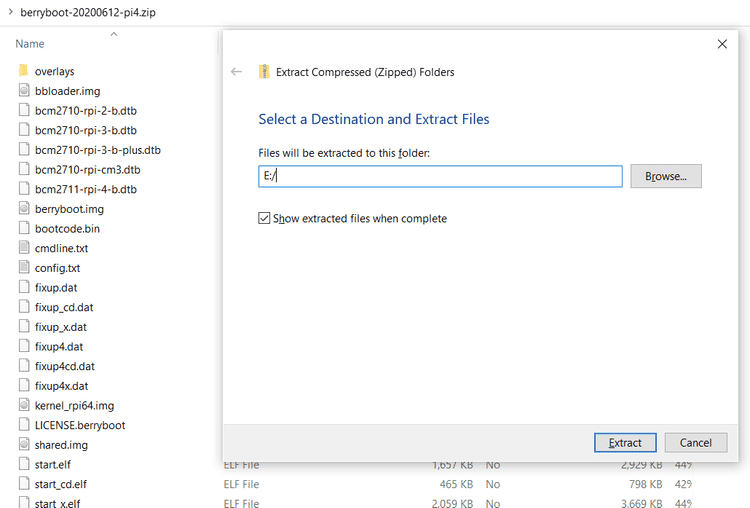Click the kernel_rpi64.img file icon

point(25,405)
